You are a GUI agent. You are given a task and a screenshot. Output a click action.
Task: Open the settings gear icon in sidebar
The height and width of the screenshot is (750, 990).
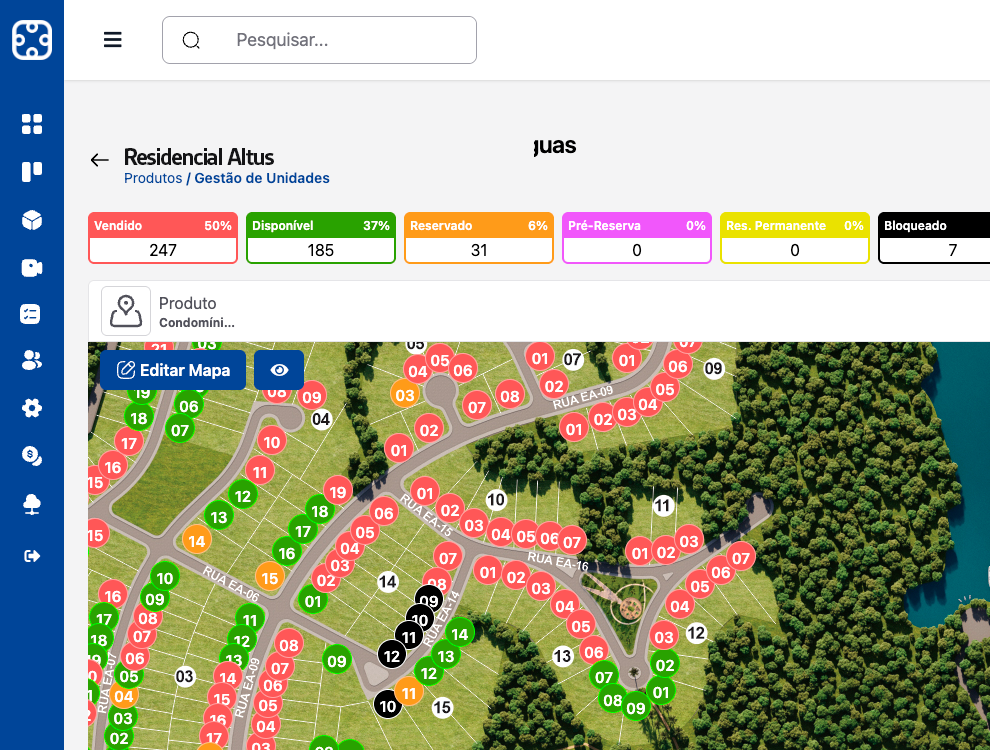[32, 408]
